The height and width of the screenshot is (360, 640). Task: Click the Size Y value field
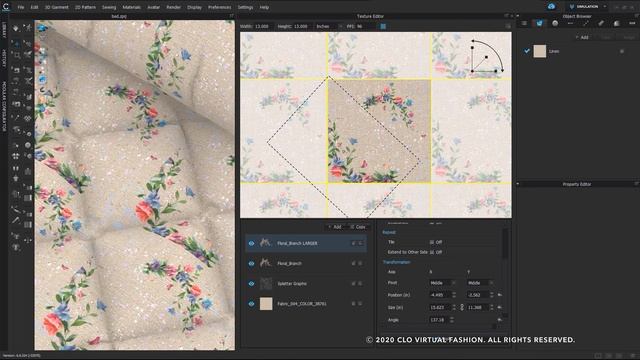(x=478, y=307)
